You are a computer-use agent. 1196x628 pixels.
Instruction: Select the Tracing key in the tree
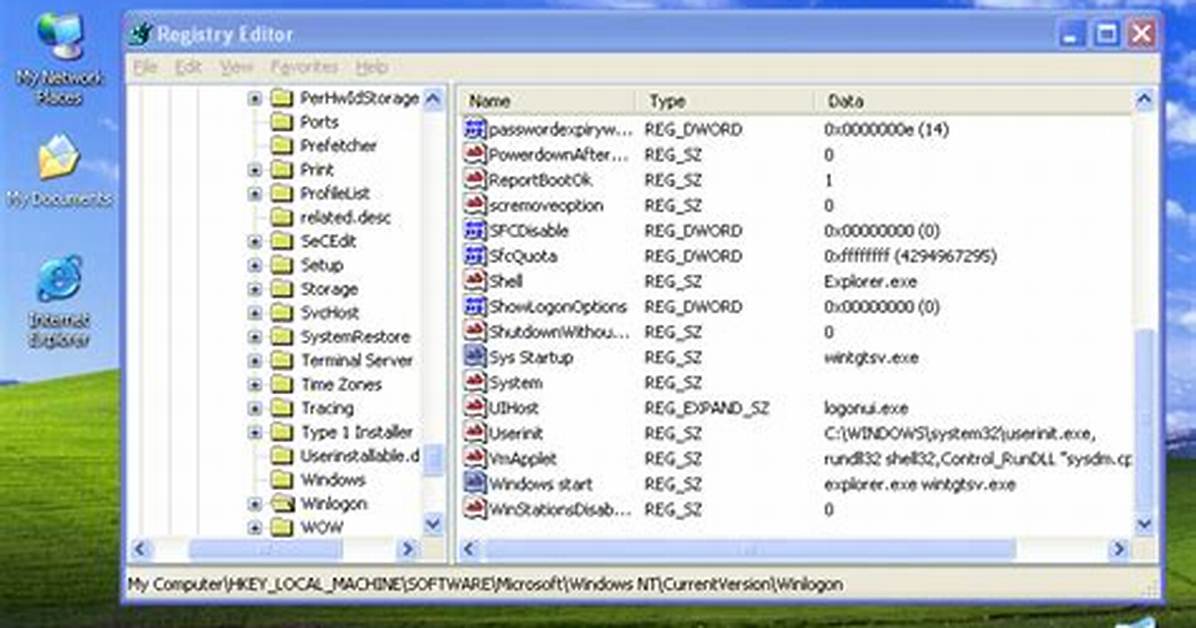click(327, 408)
